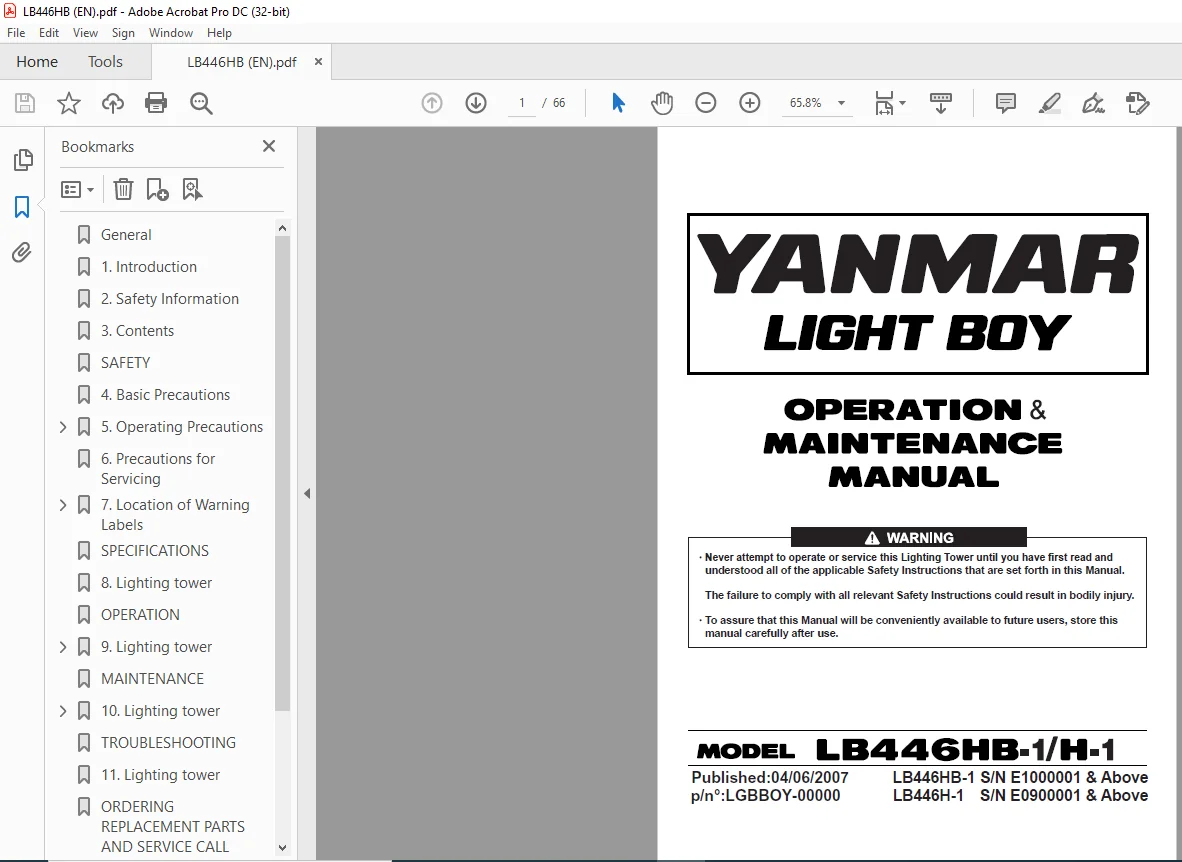Viewport: 1182px width, 862px height.
Task: Open Page Thumbnails panel
Action: [23, 159]
